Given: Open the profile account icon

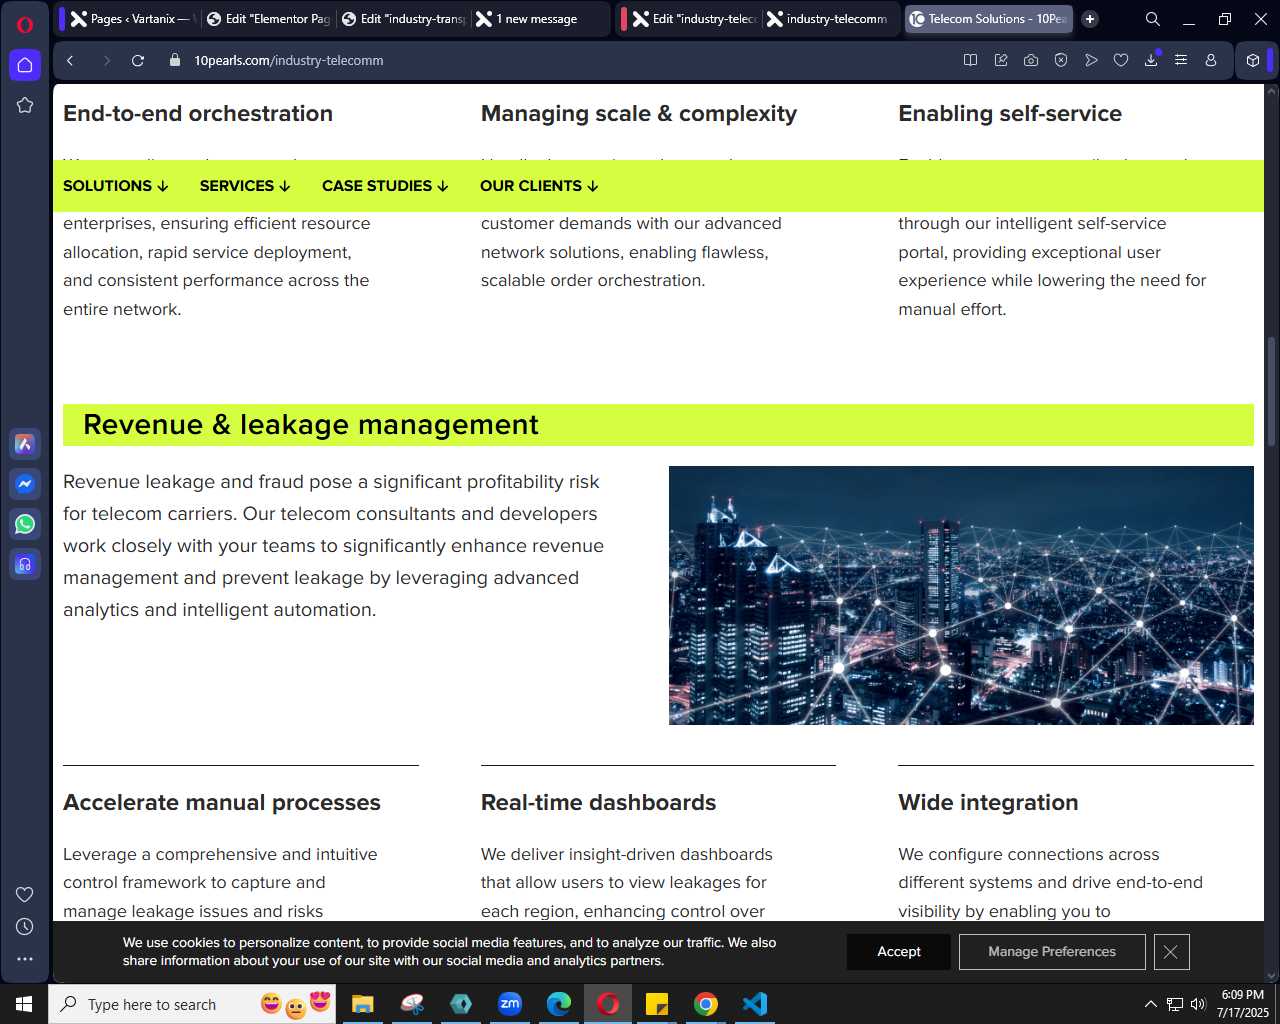Looking at the screenshot, I should (x=1211, y=61).
